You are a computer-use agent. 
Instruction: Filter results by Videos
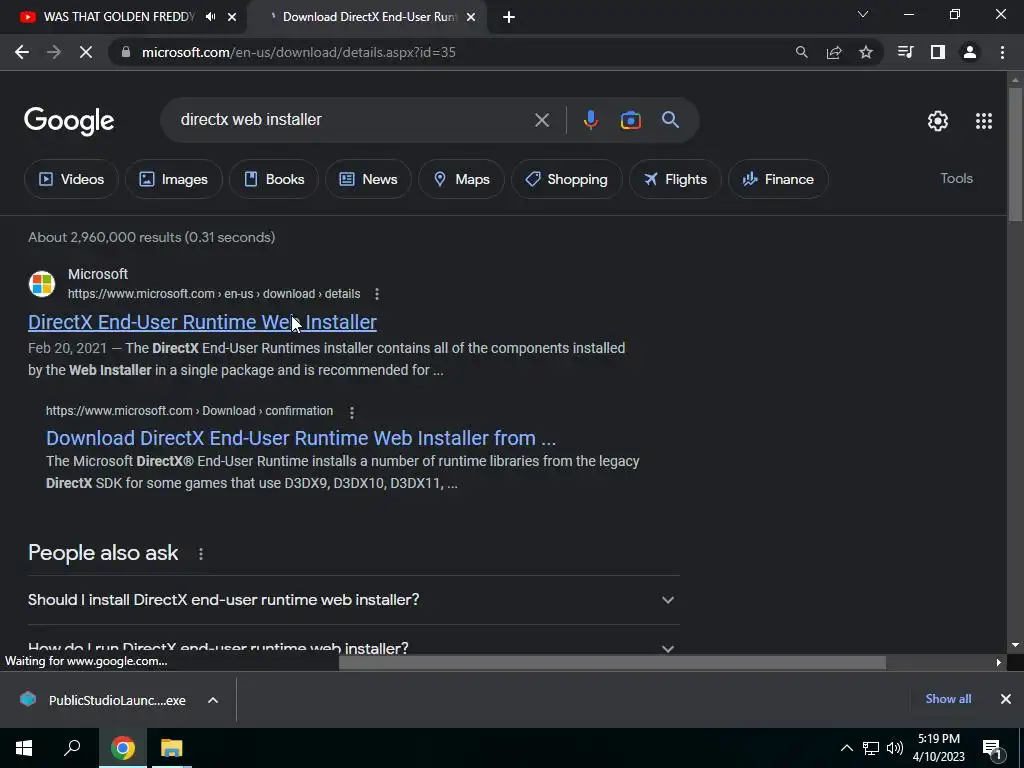71,179
